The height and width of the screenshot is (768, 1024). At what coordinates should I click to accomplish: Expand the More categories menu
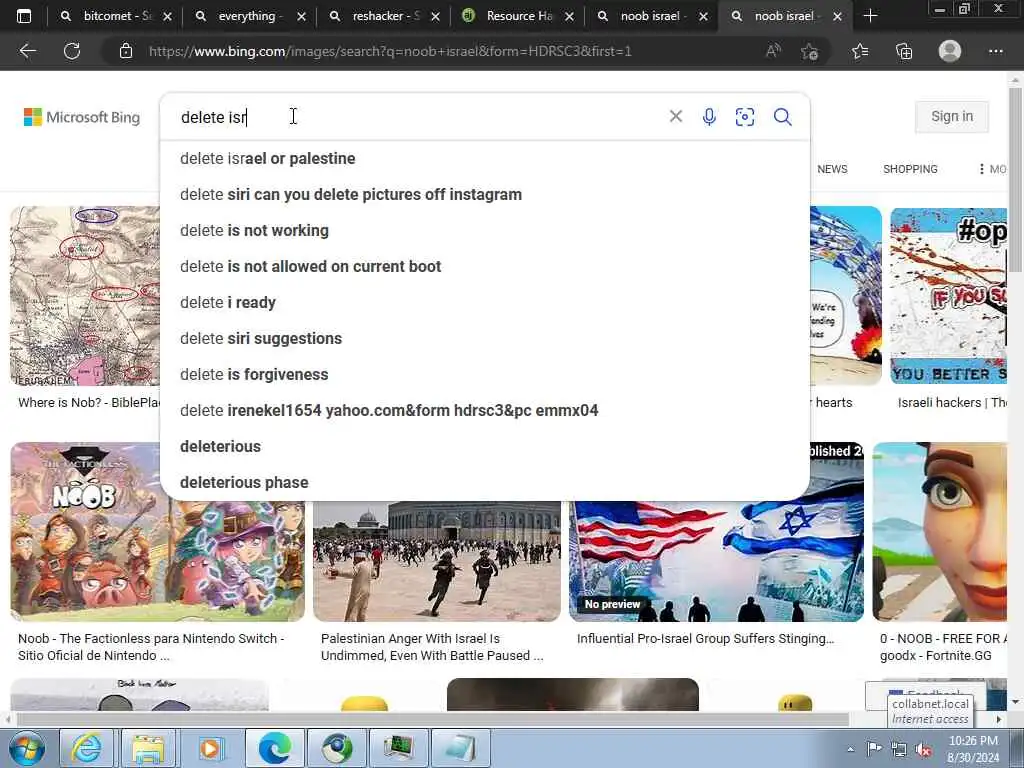coord(992,169)
